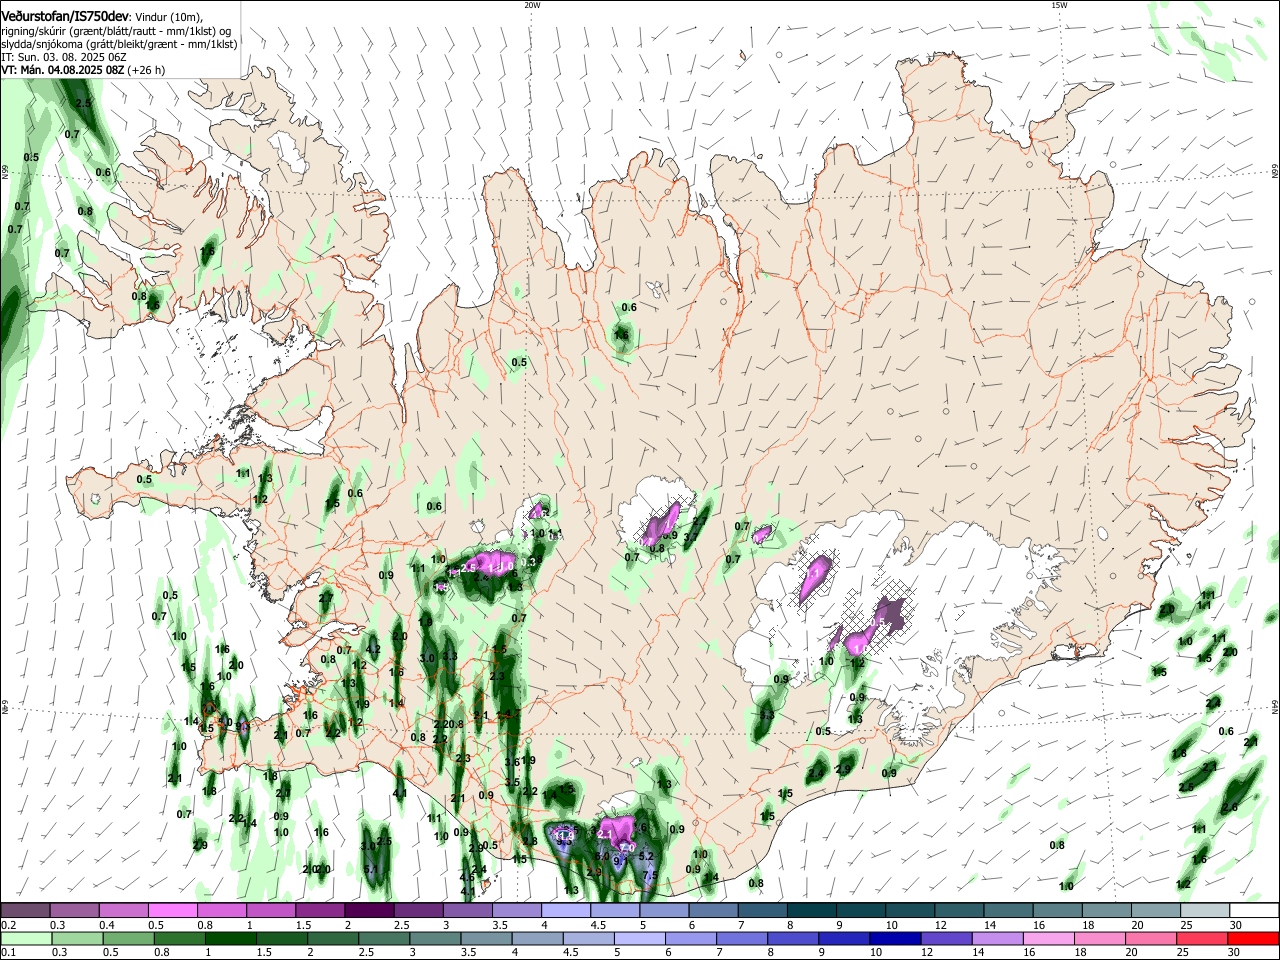Click the 7.5 precipitation value on the map
This screenshot has height=960, width=1280.
click(x=650, y=875)
